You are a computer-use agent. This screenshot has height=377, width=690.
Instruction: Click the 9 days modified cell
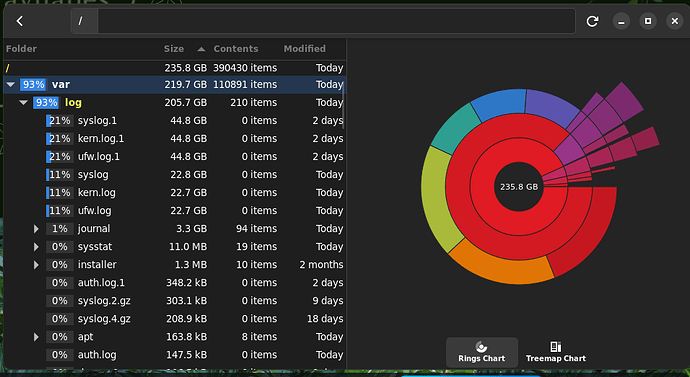pos(328,301)
